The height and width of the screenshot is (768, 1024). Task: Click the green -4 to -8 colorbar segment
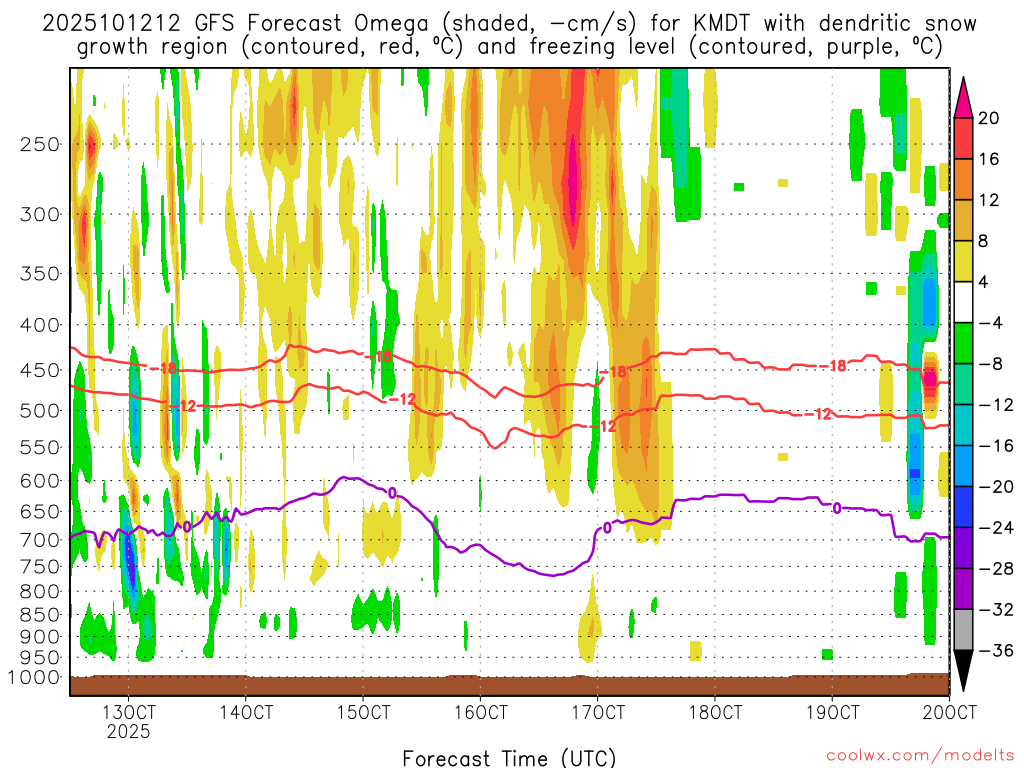coord(963,344)
